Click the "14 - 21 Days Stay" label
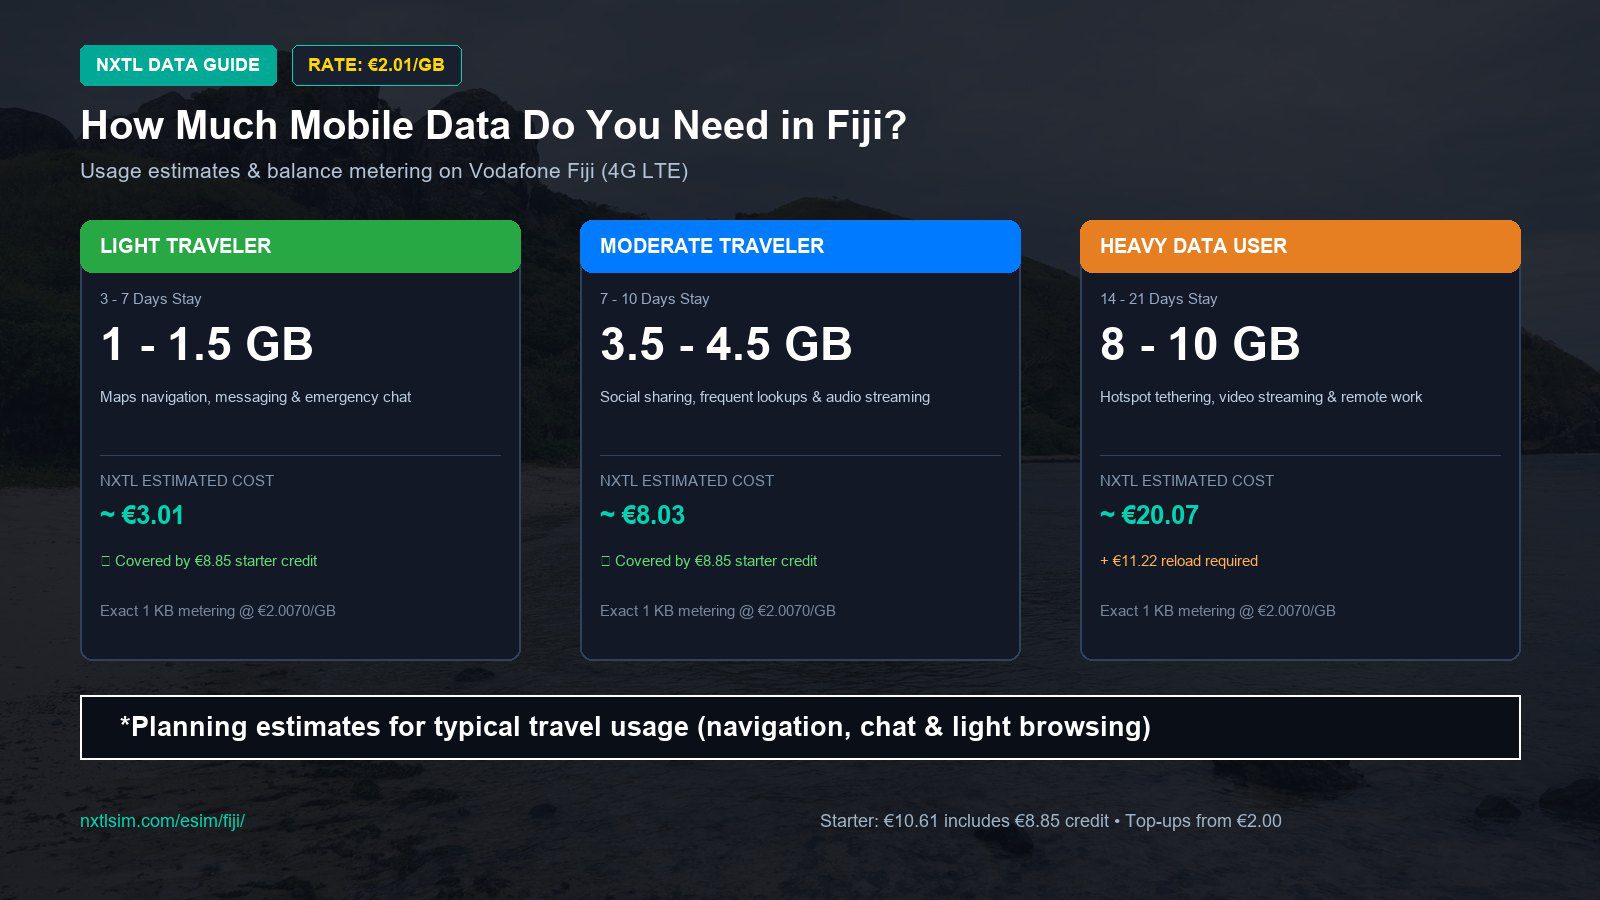This screenshot has height=900, width=1600. (1159, 299)
